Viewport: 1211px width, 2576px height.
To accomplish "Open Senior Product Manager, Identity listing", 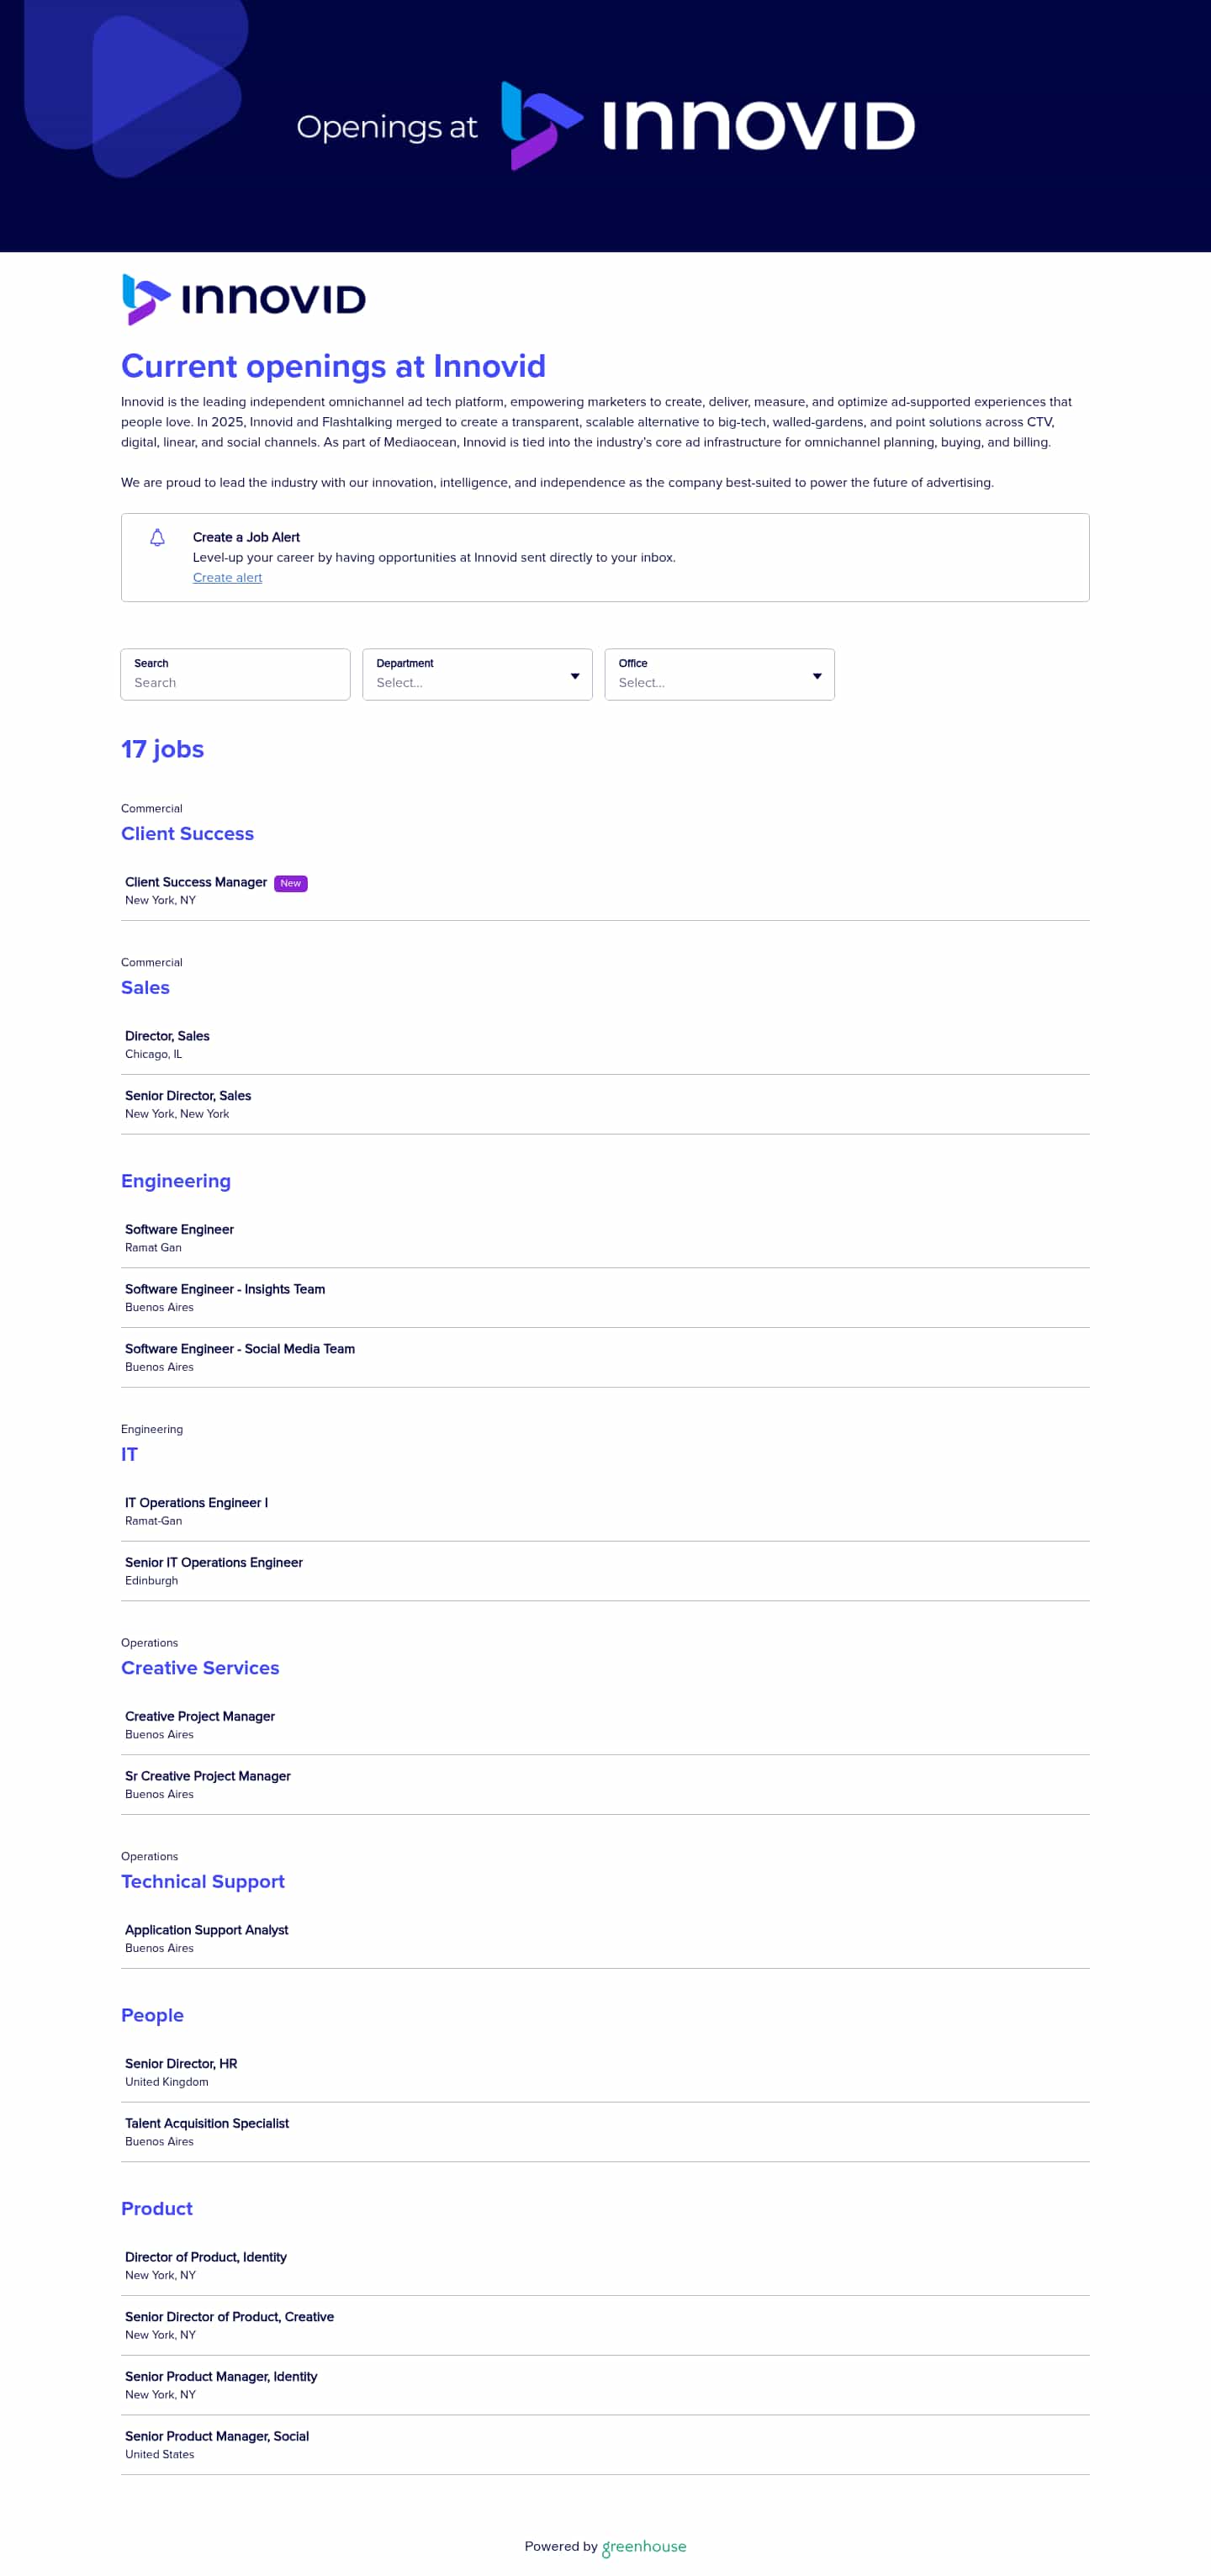I will tap(605, 2385).
